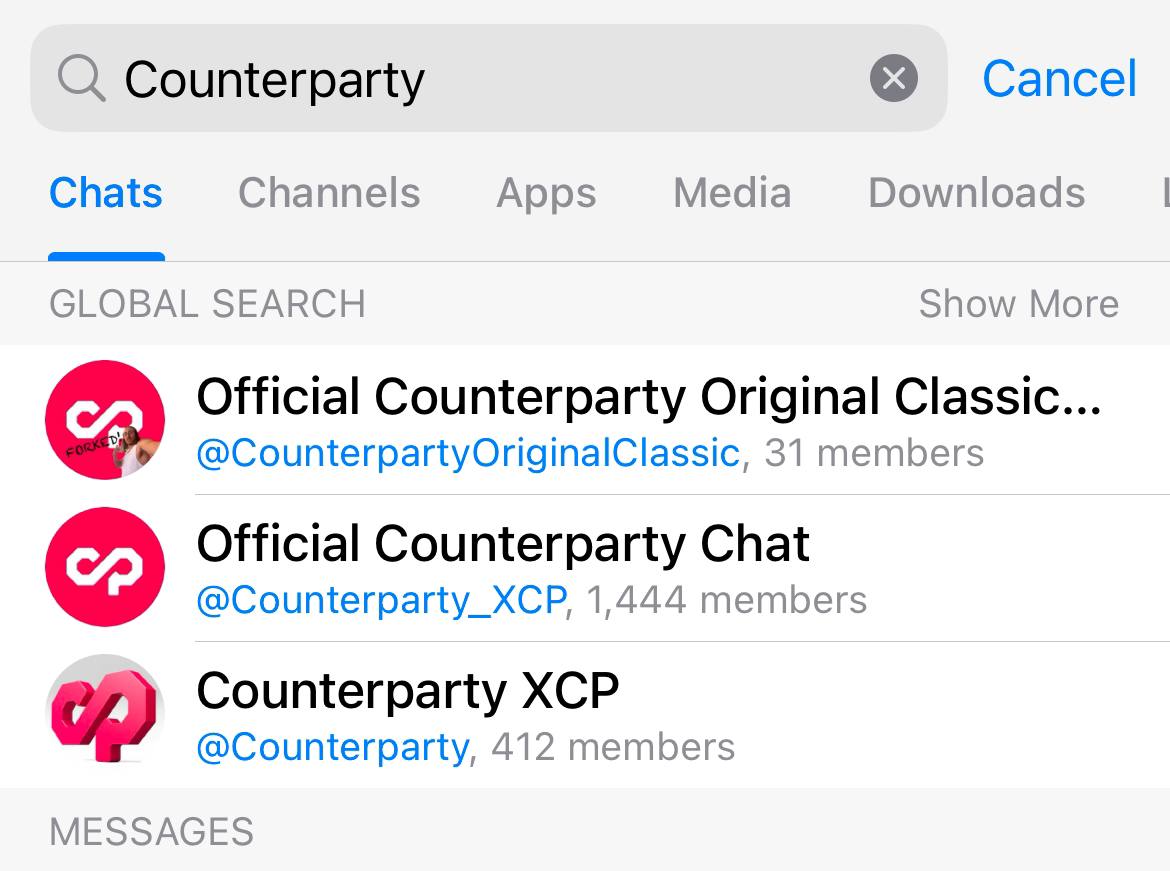Open the Apps tab
The height and width of the screenshot is (871, 1170).
[546, 193]
